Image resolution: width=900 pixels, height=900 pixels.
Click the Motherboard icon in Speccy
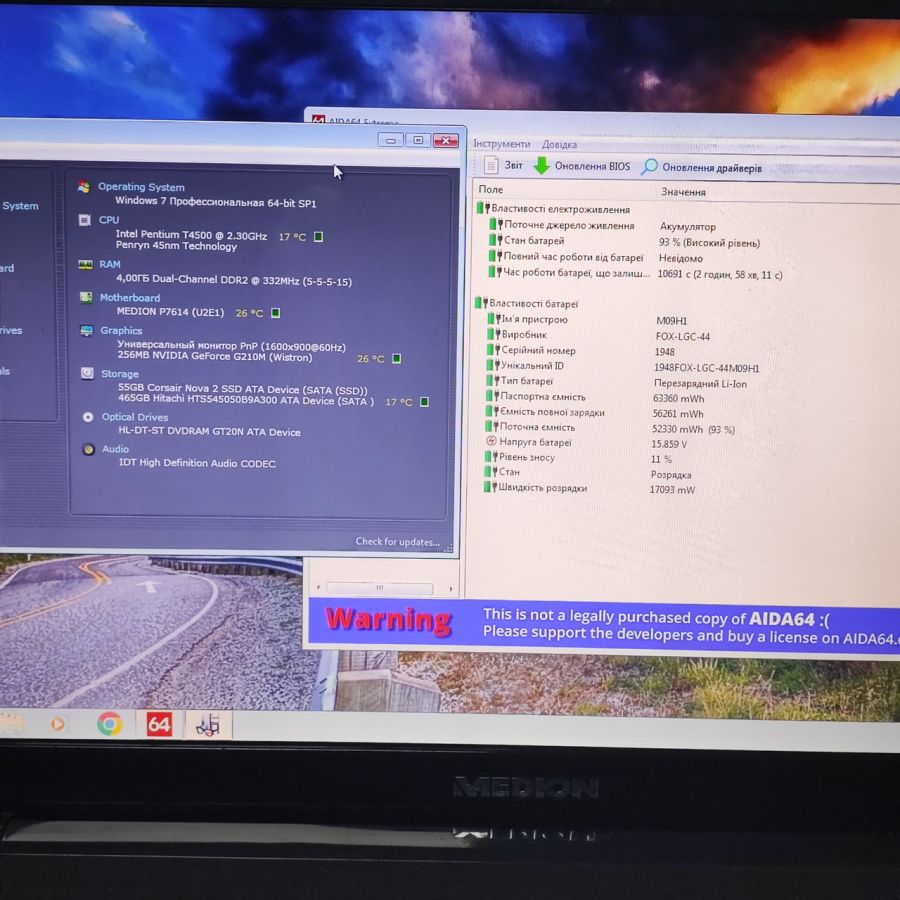click(x=86, y=297)
